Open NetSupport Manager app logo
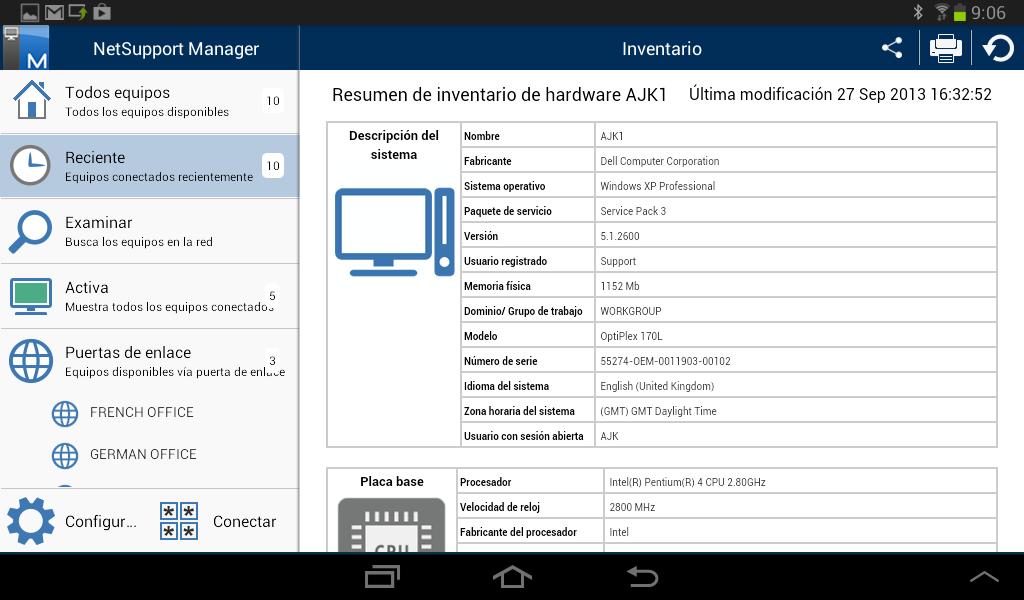The image size is (1024, 600). [25, 48]
